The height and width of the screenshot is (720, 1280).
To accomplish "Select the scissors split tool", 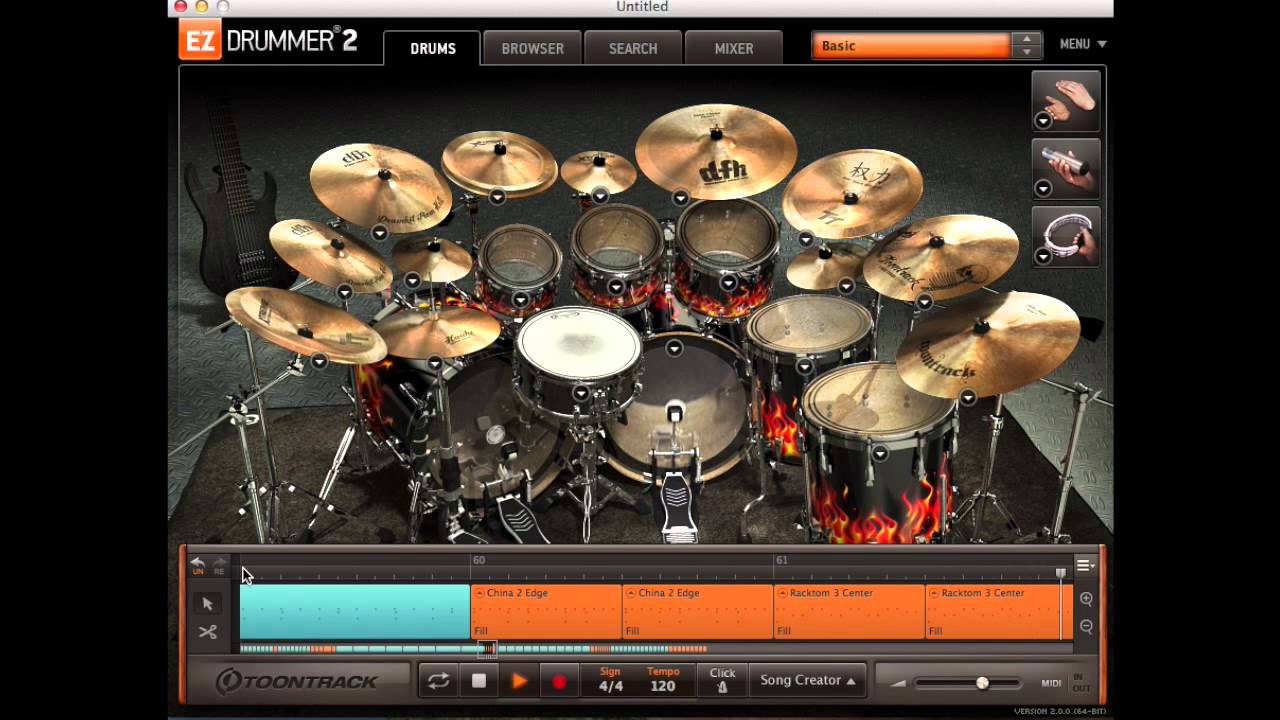I will 207,632.
